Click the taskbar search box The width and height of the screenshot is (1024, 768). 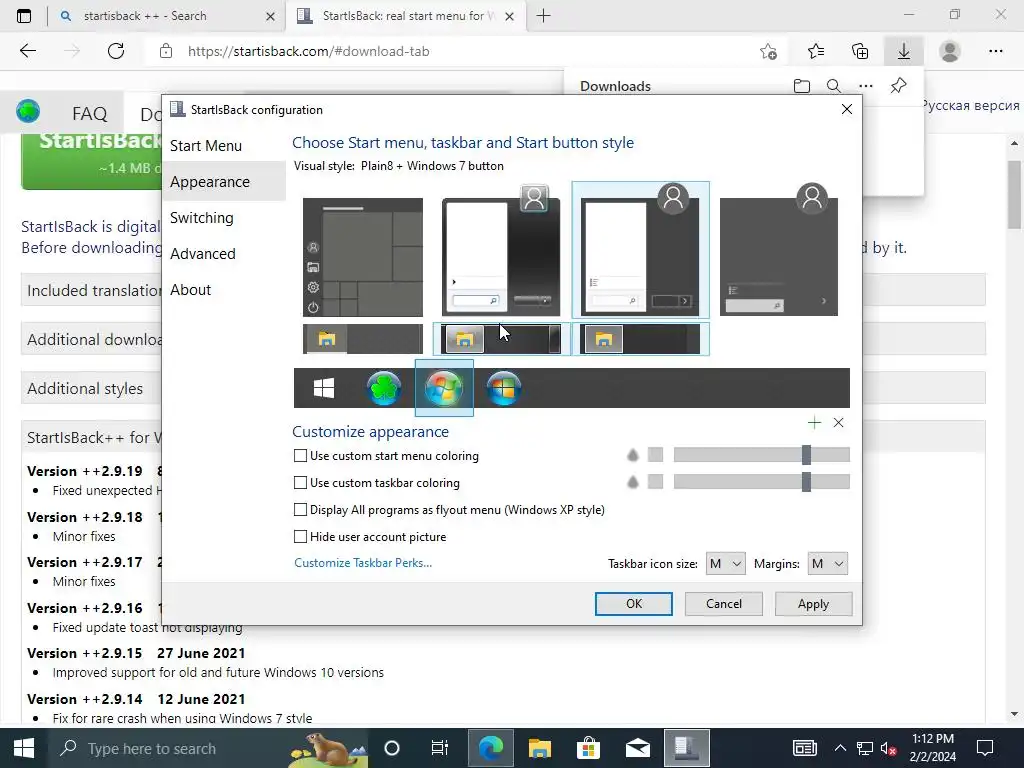click(x=208, y=748)
